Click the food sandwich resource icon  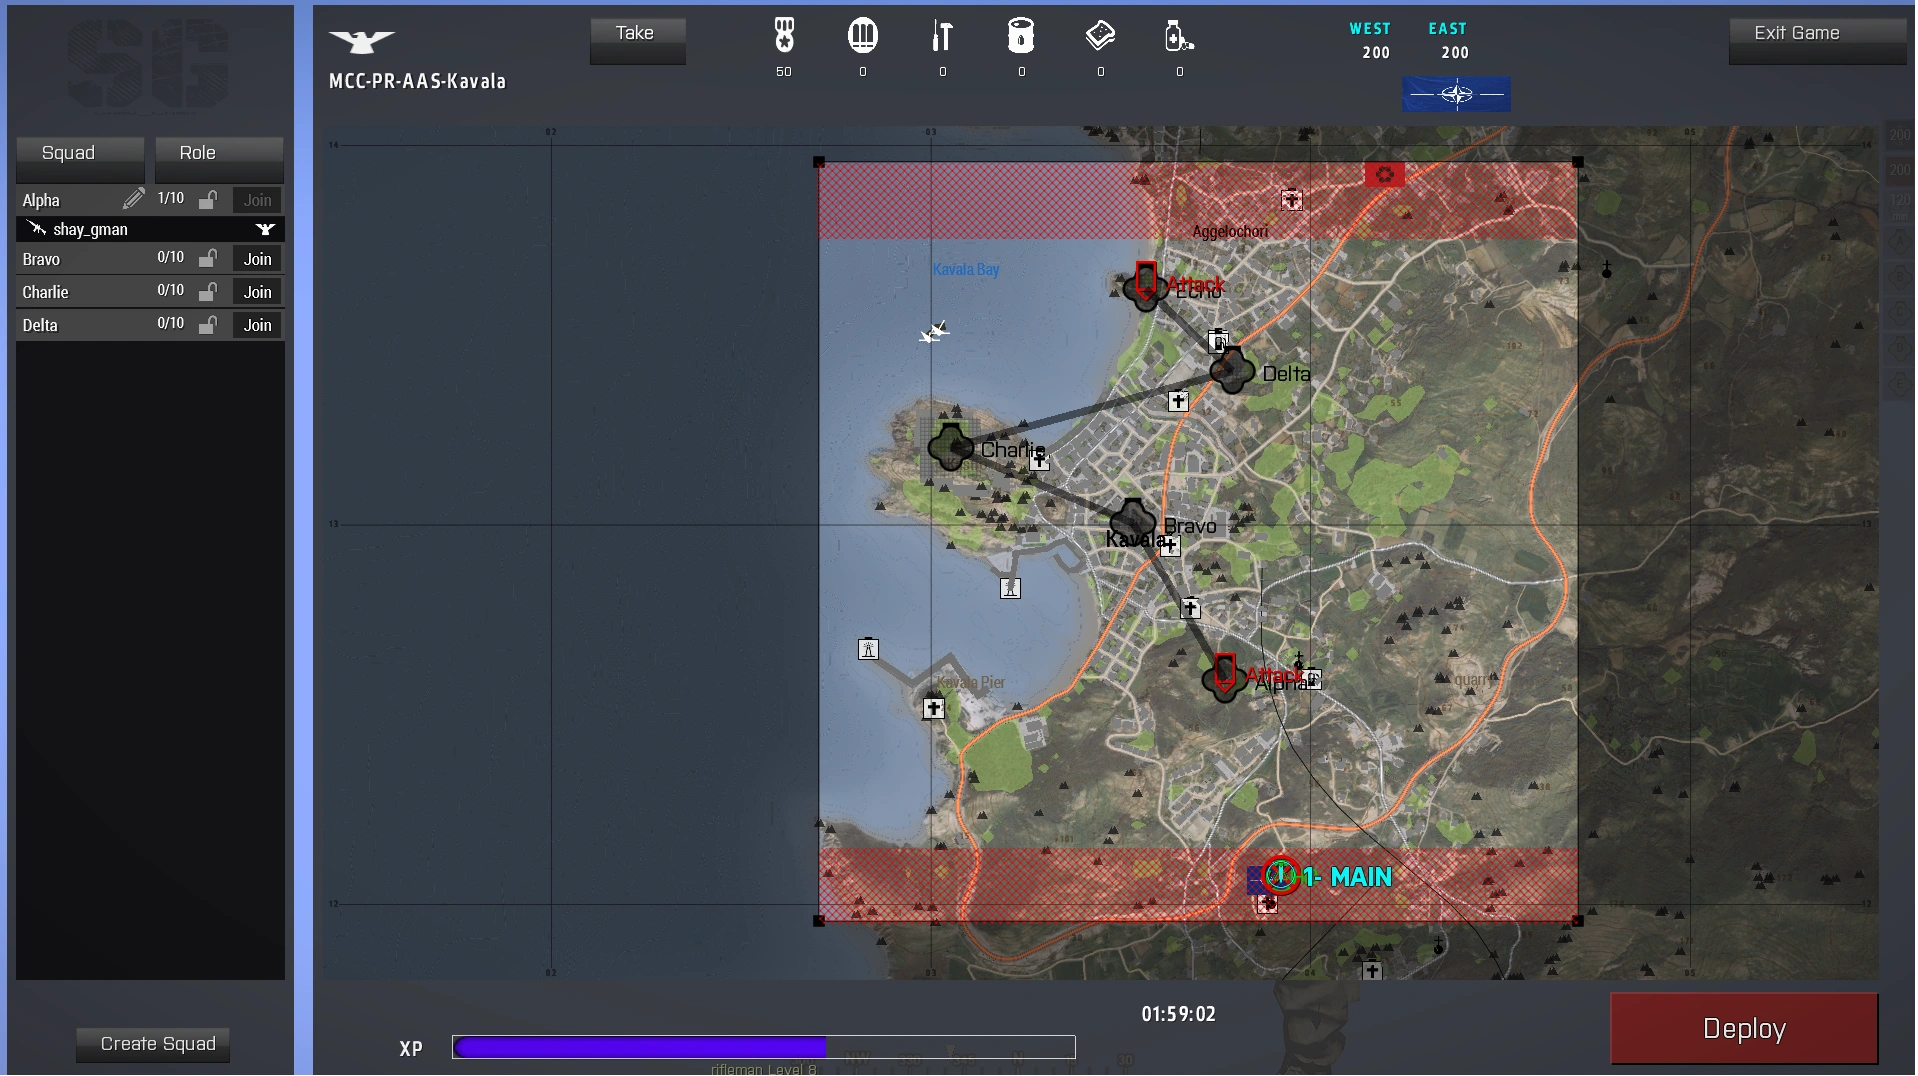[x=1100, y=36]
